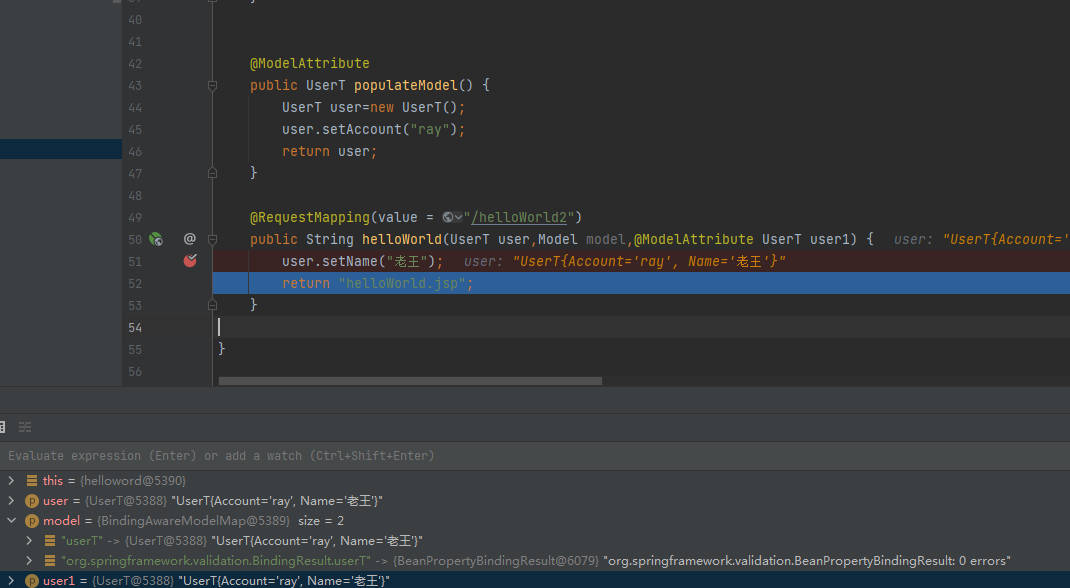Collapse helloWorld method via fold marker on line 50

point(212,239)
